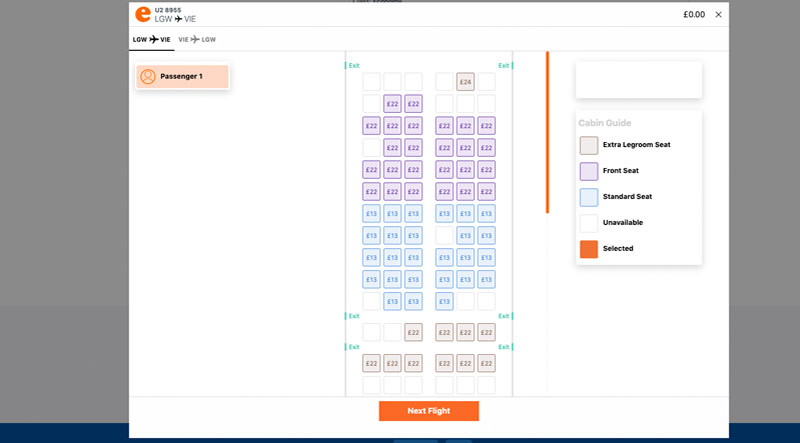Screen dimensions: 800x443
Task: Click the Standard Seat legend swatch
Action: (x=589, y=198)
